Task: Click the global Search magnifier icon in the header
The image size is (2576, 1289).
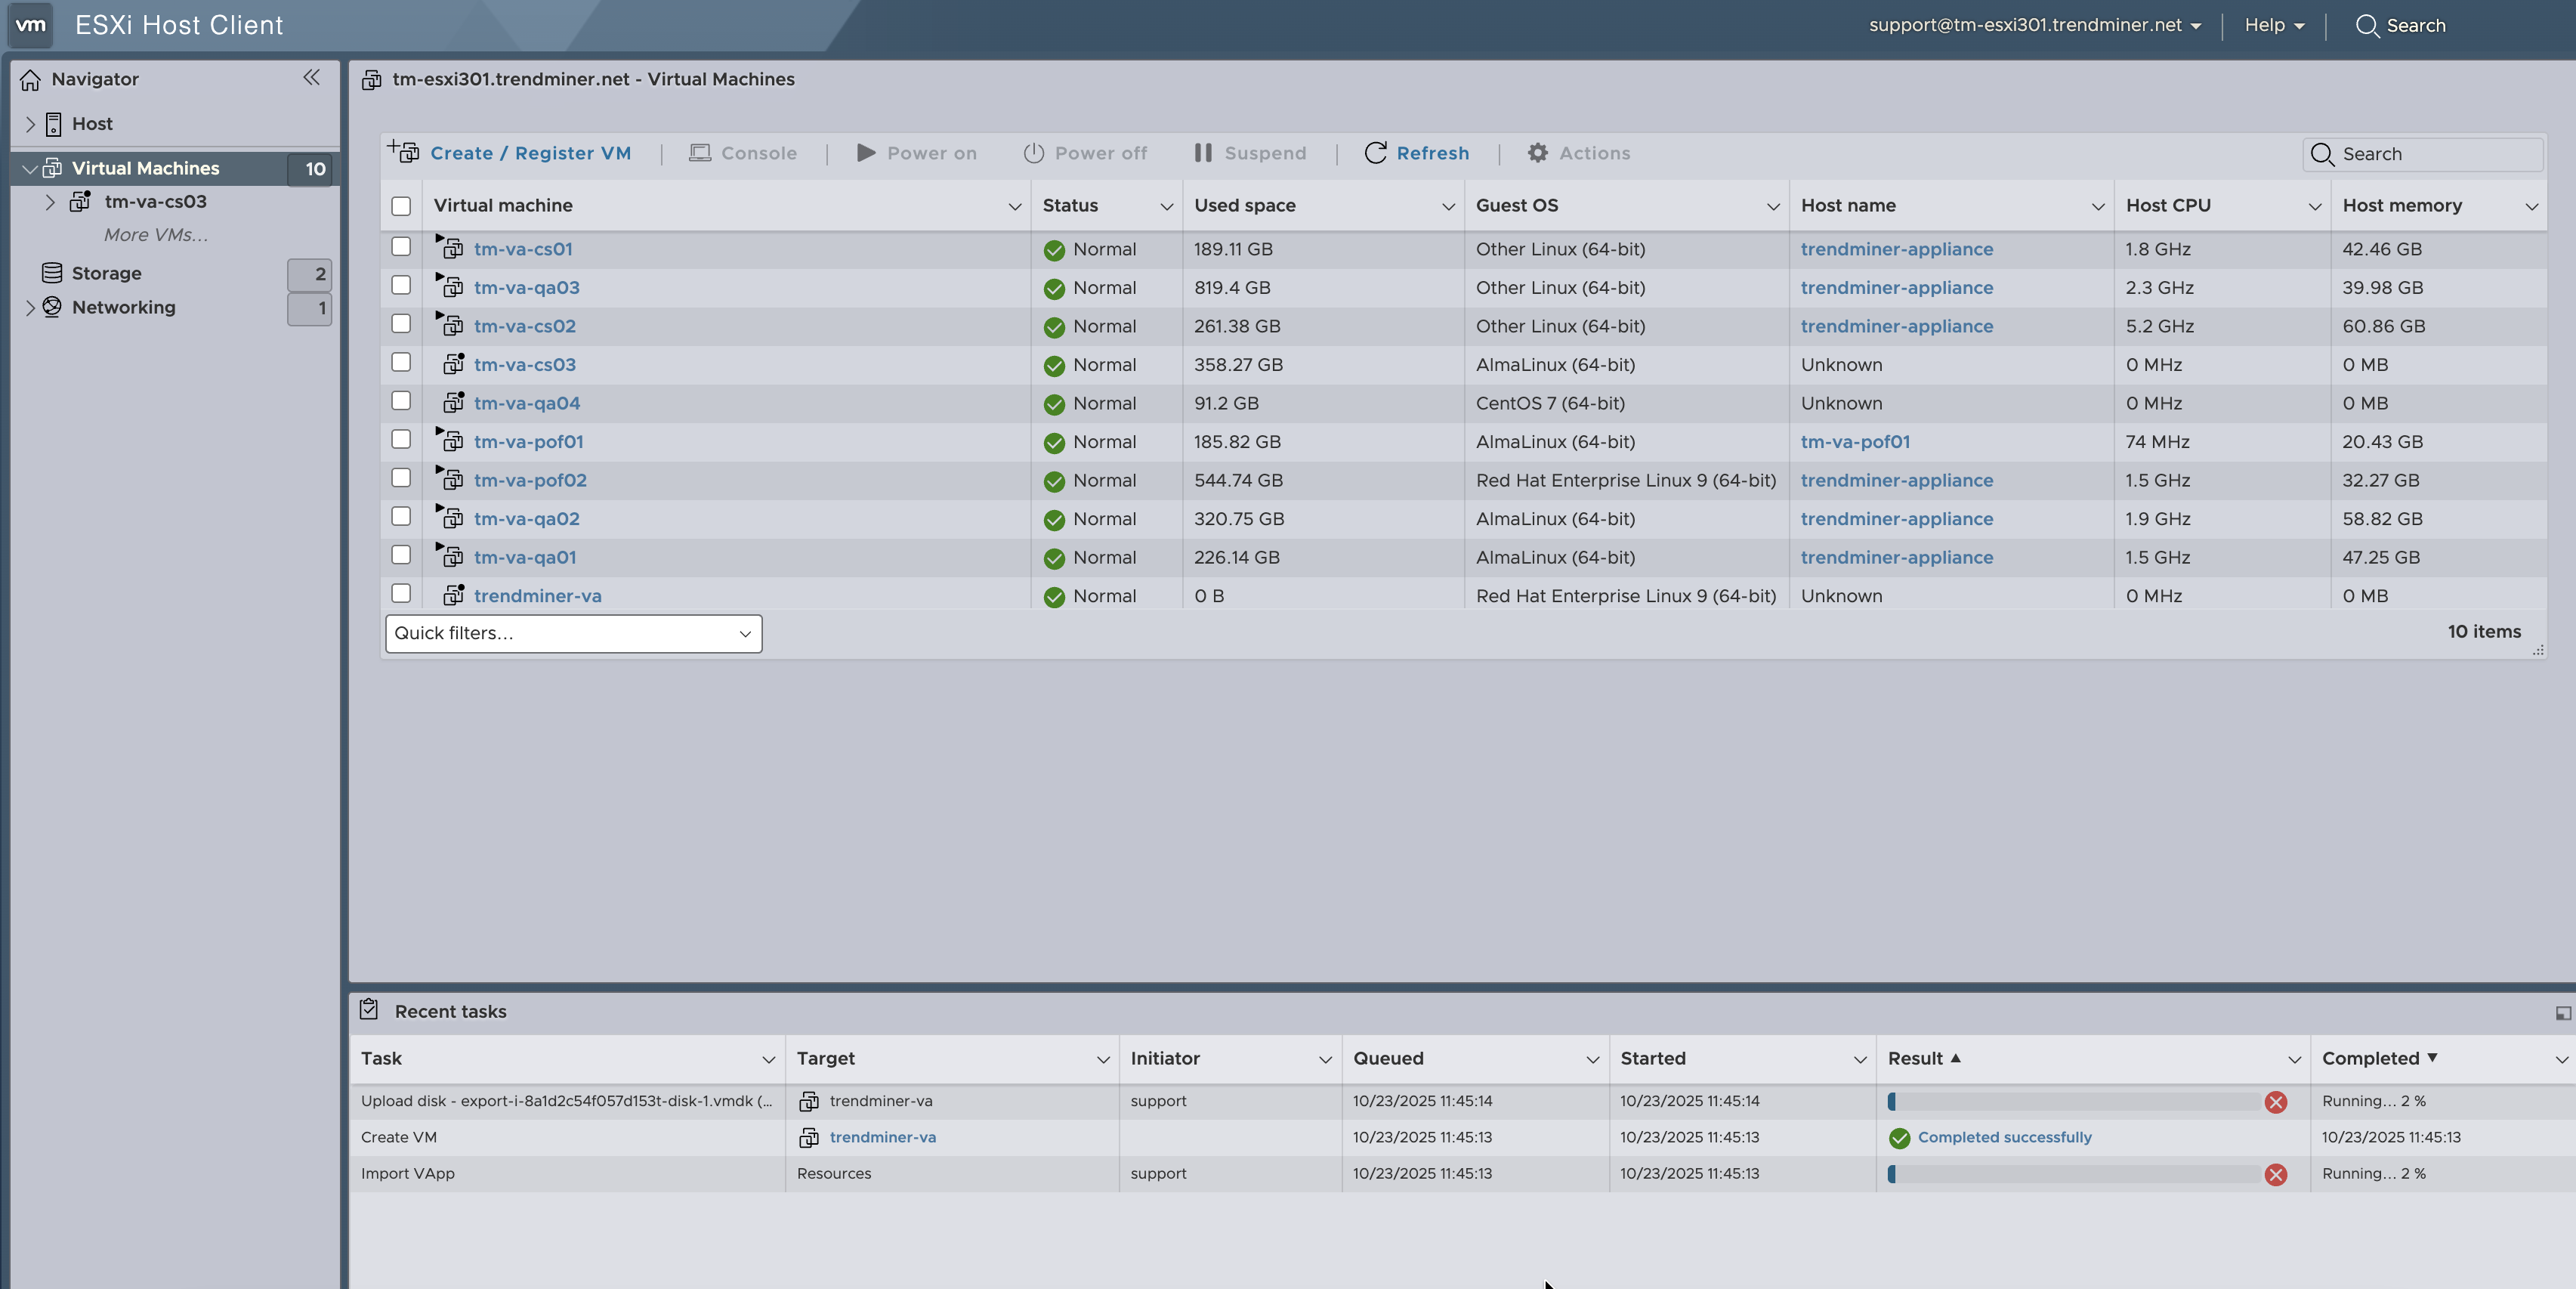Action: click(x=2366, y=26)
